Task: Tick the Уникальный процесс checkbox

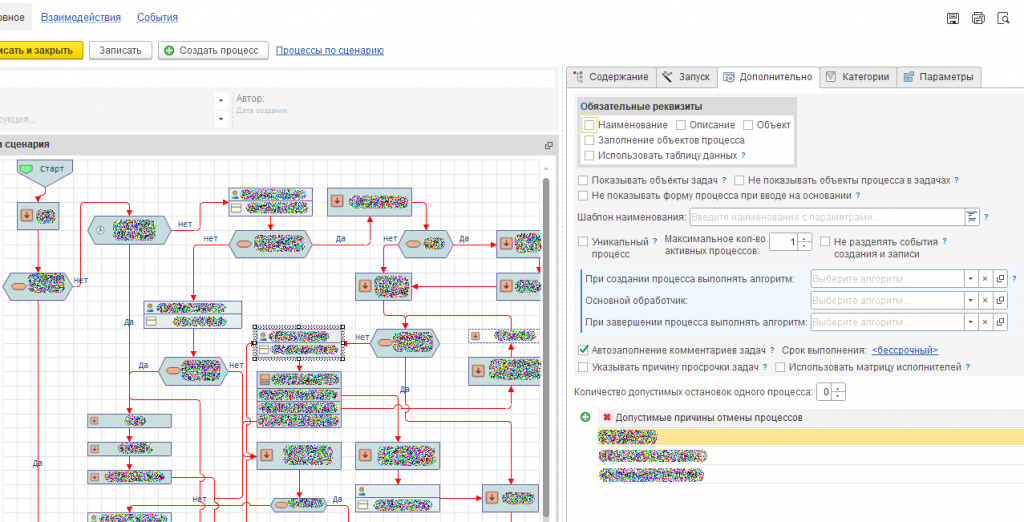Action: pos(584,241)
